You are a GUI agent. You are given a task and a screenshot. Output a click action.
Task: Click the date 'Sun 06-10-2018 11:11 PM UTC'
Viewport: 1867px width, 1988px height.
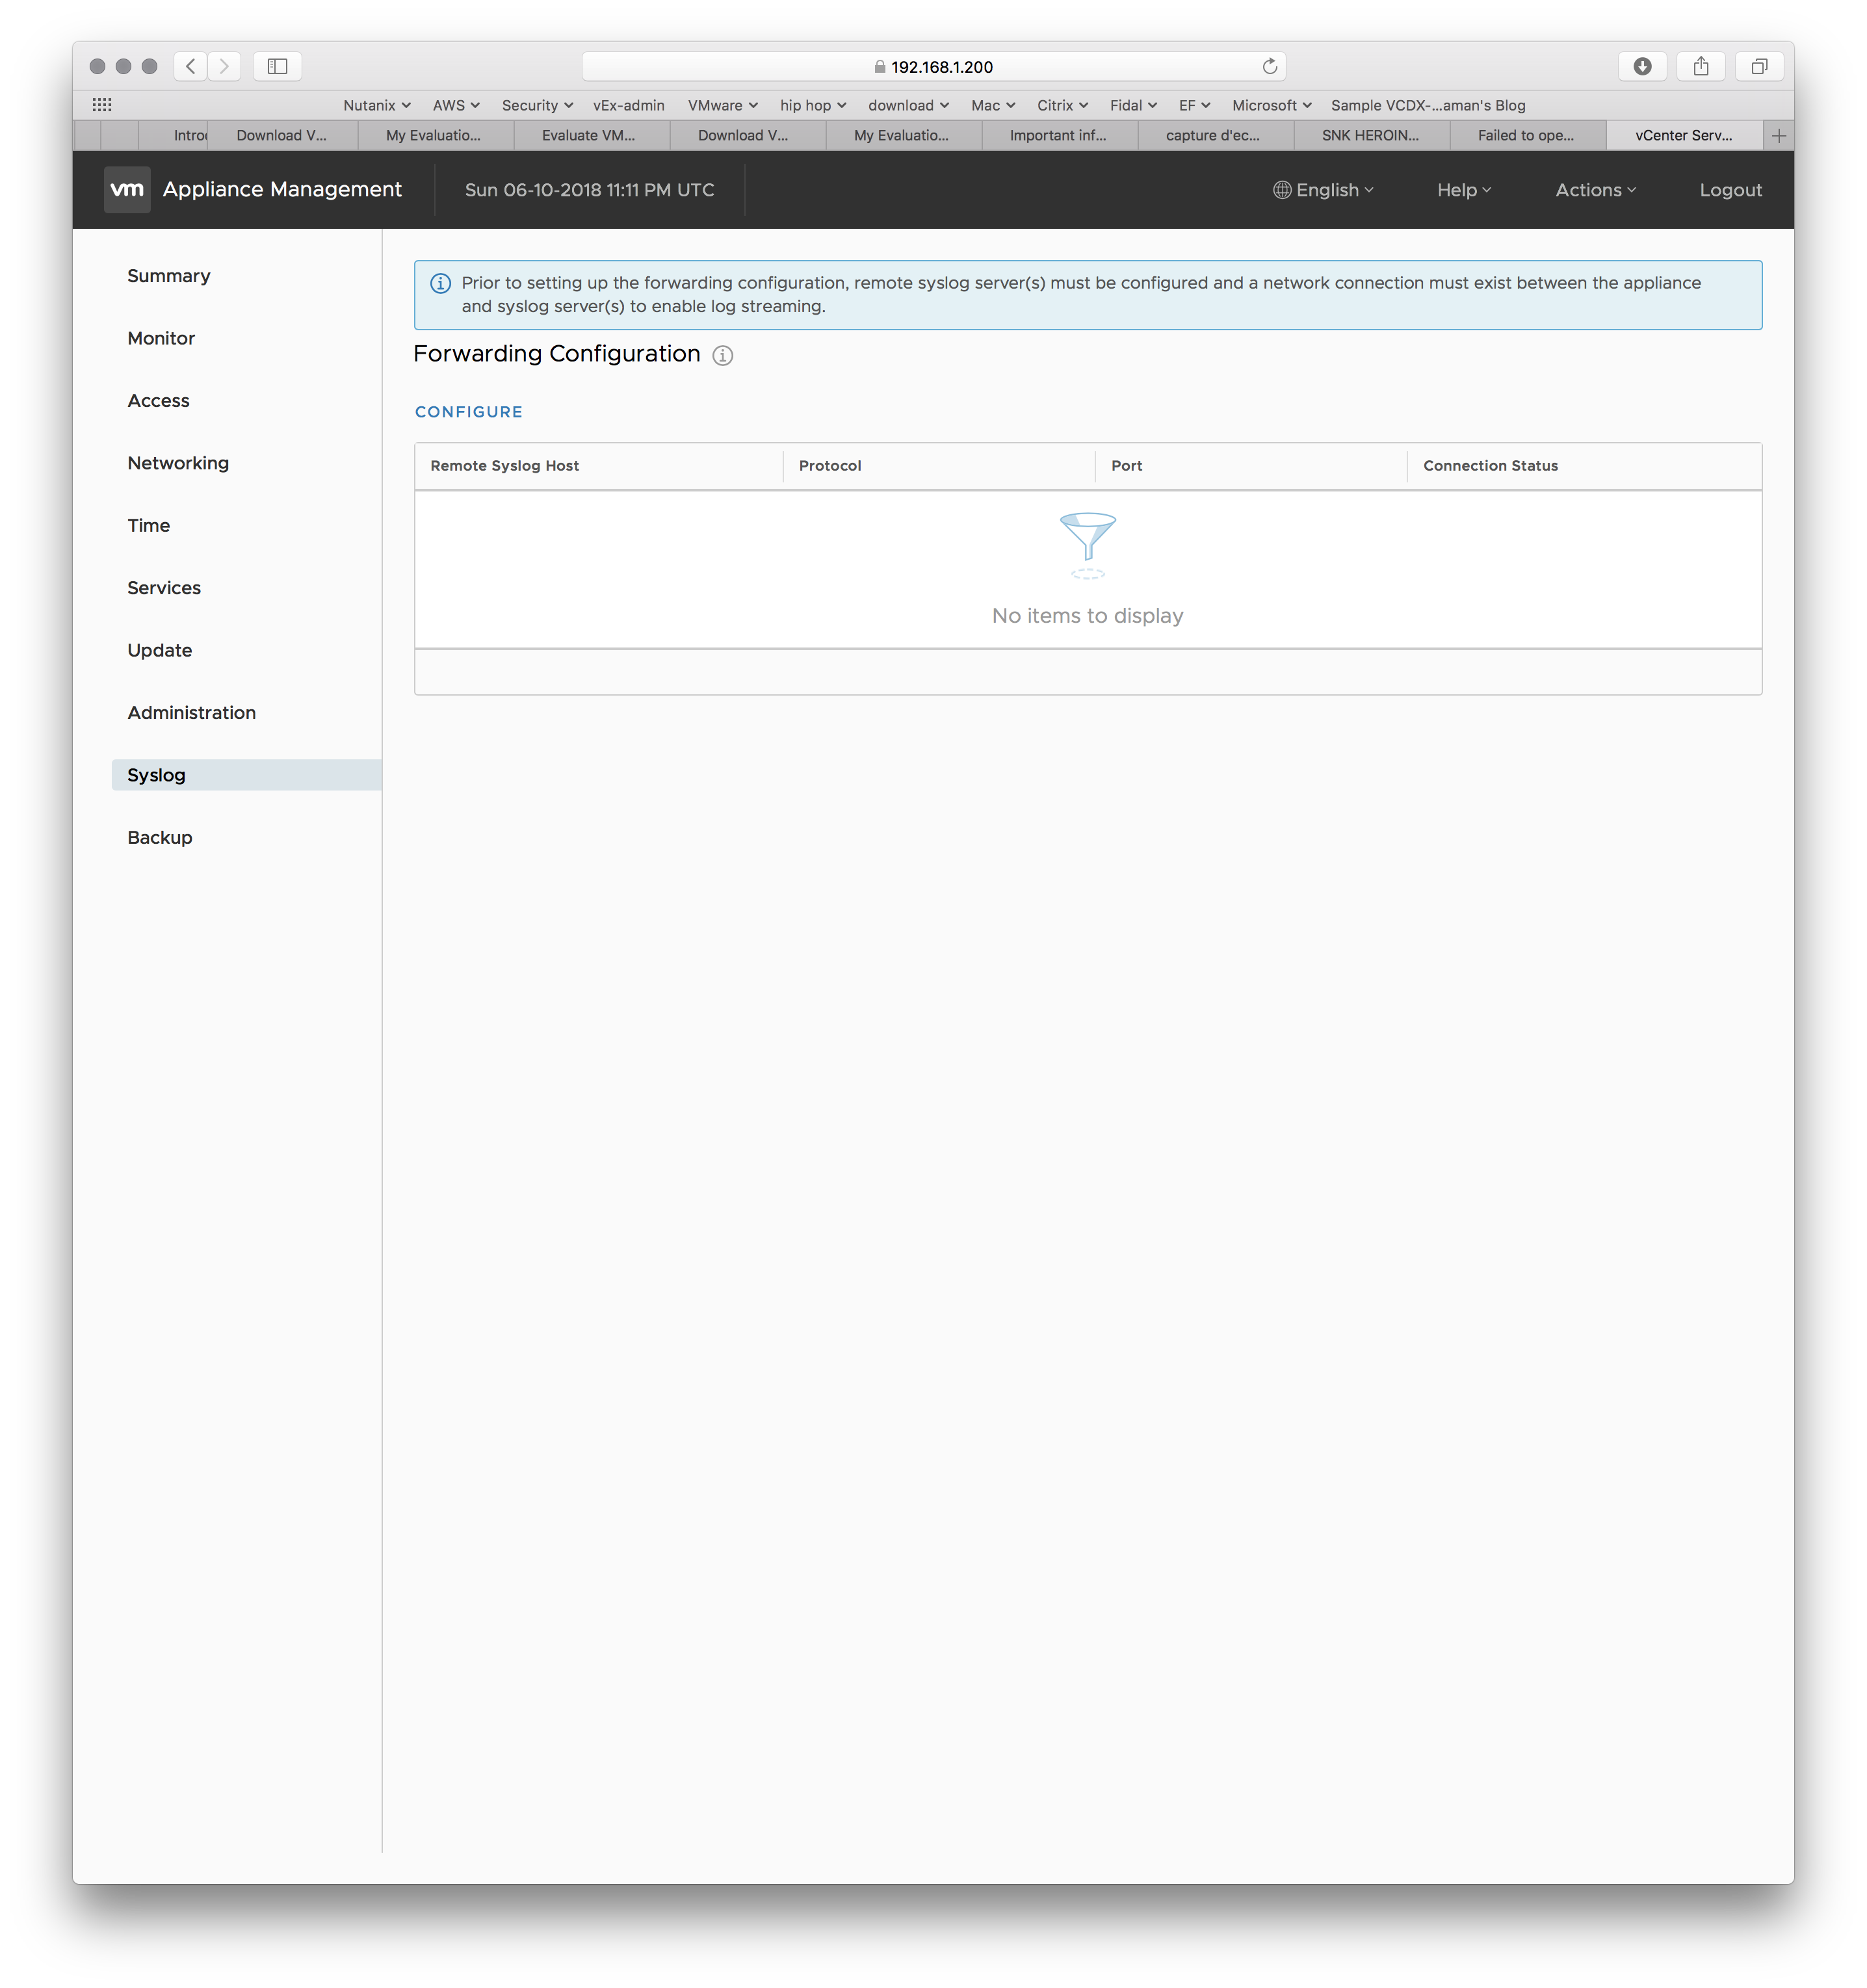click(589, 190)
